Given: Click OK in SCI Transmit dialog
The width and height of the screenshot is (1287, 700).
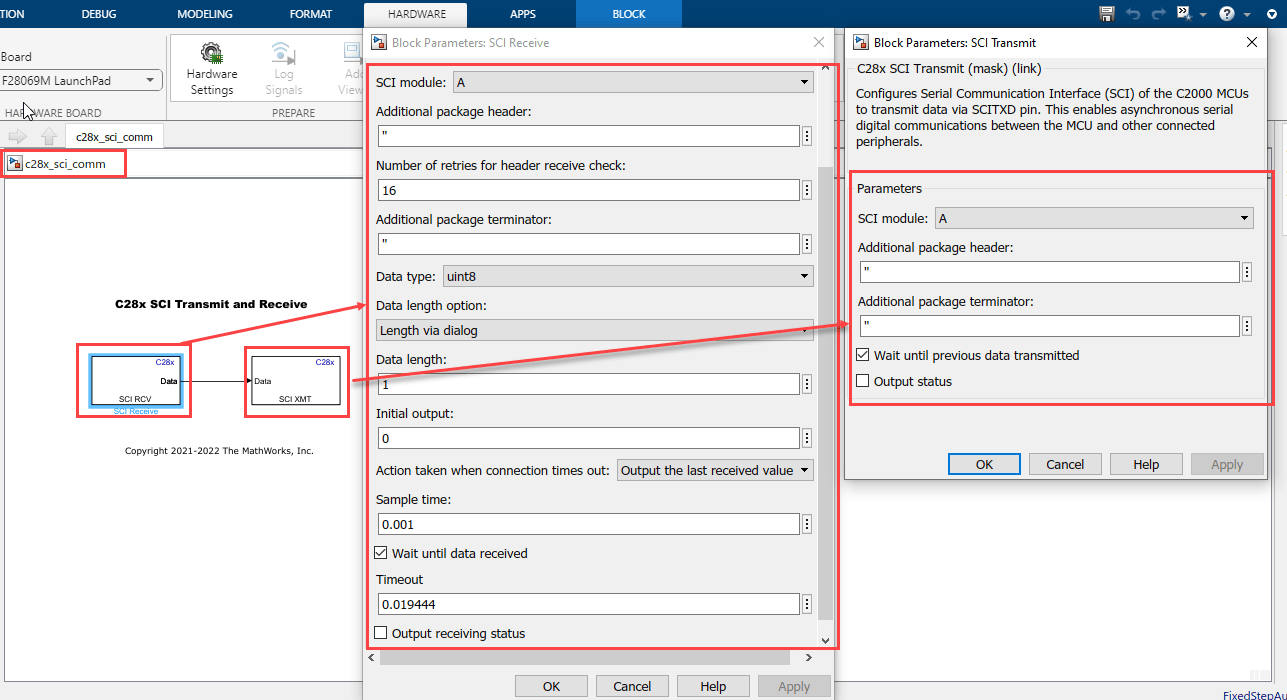Looking at the screenshot, I should coord(984,464).
